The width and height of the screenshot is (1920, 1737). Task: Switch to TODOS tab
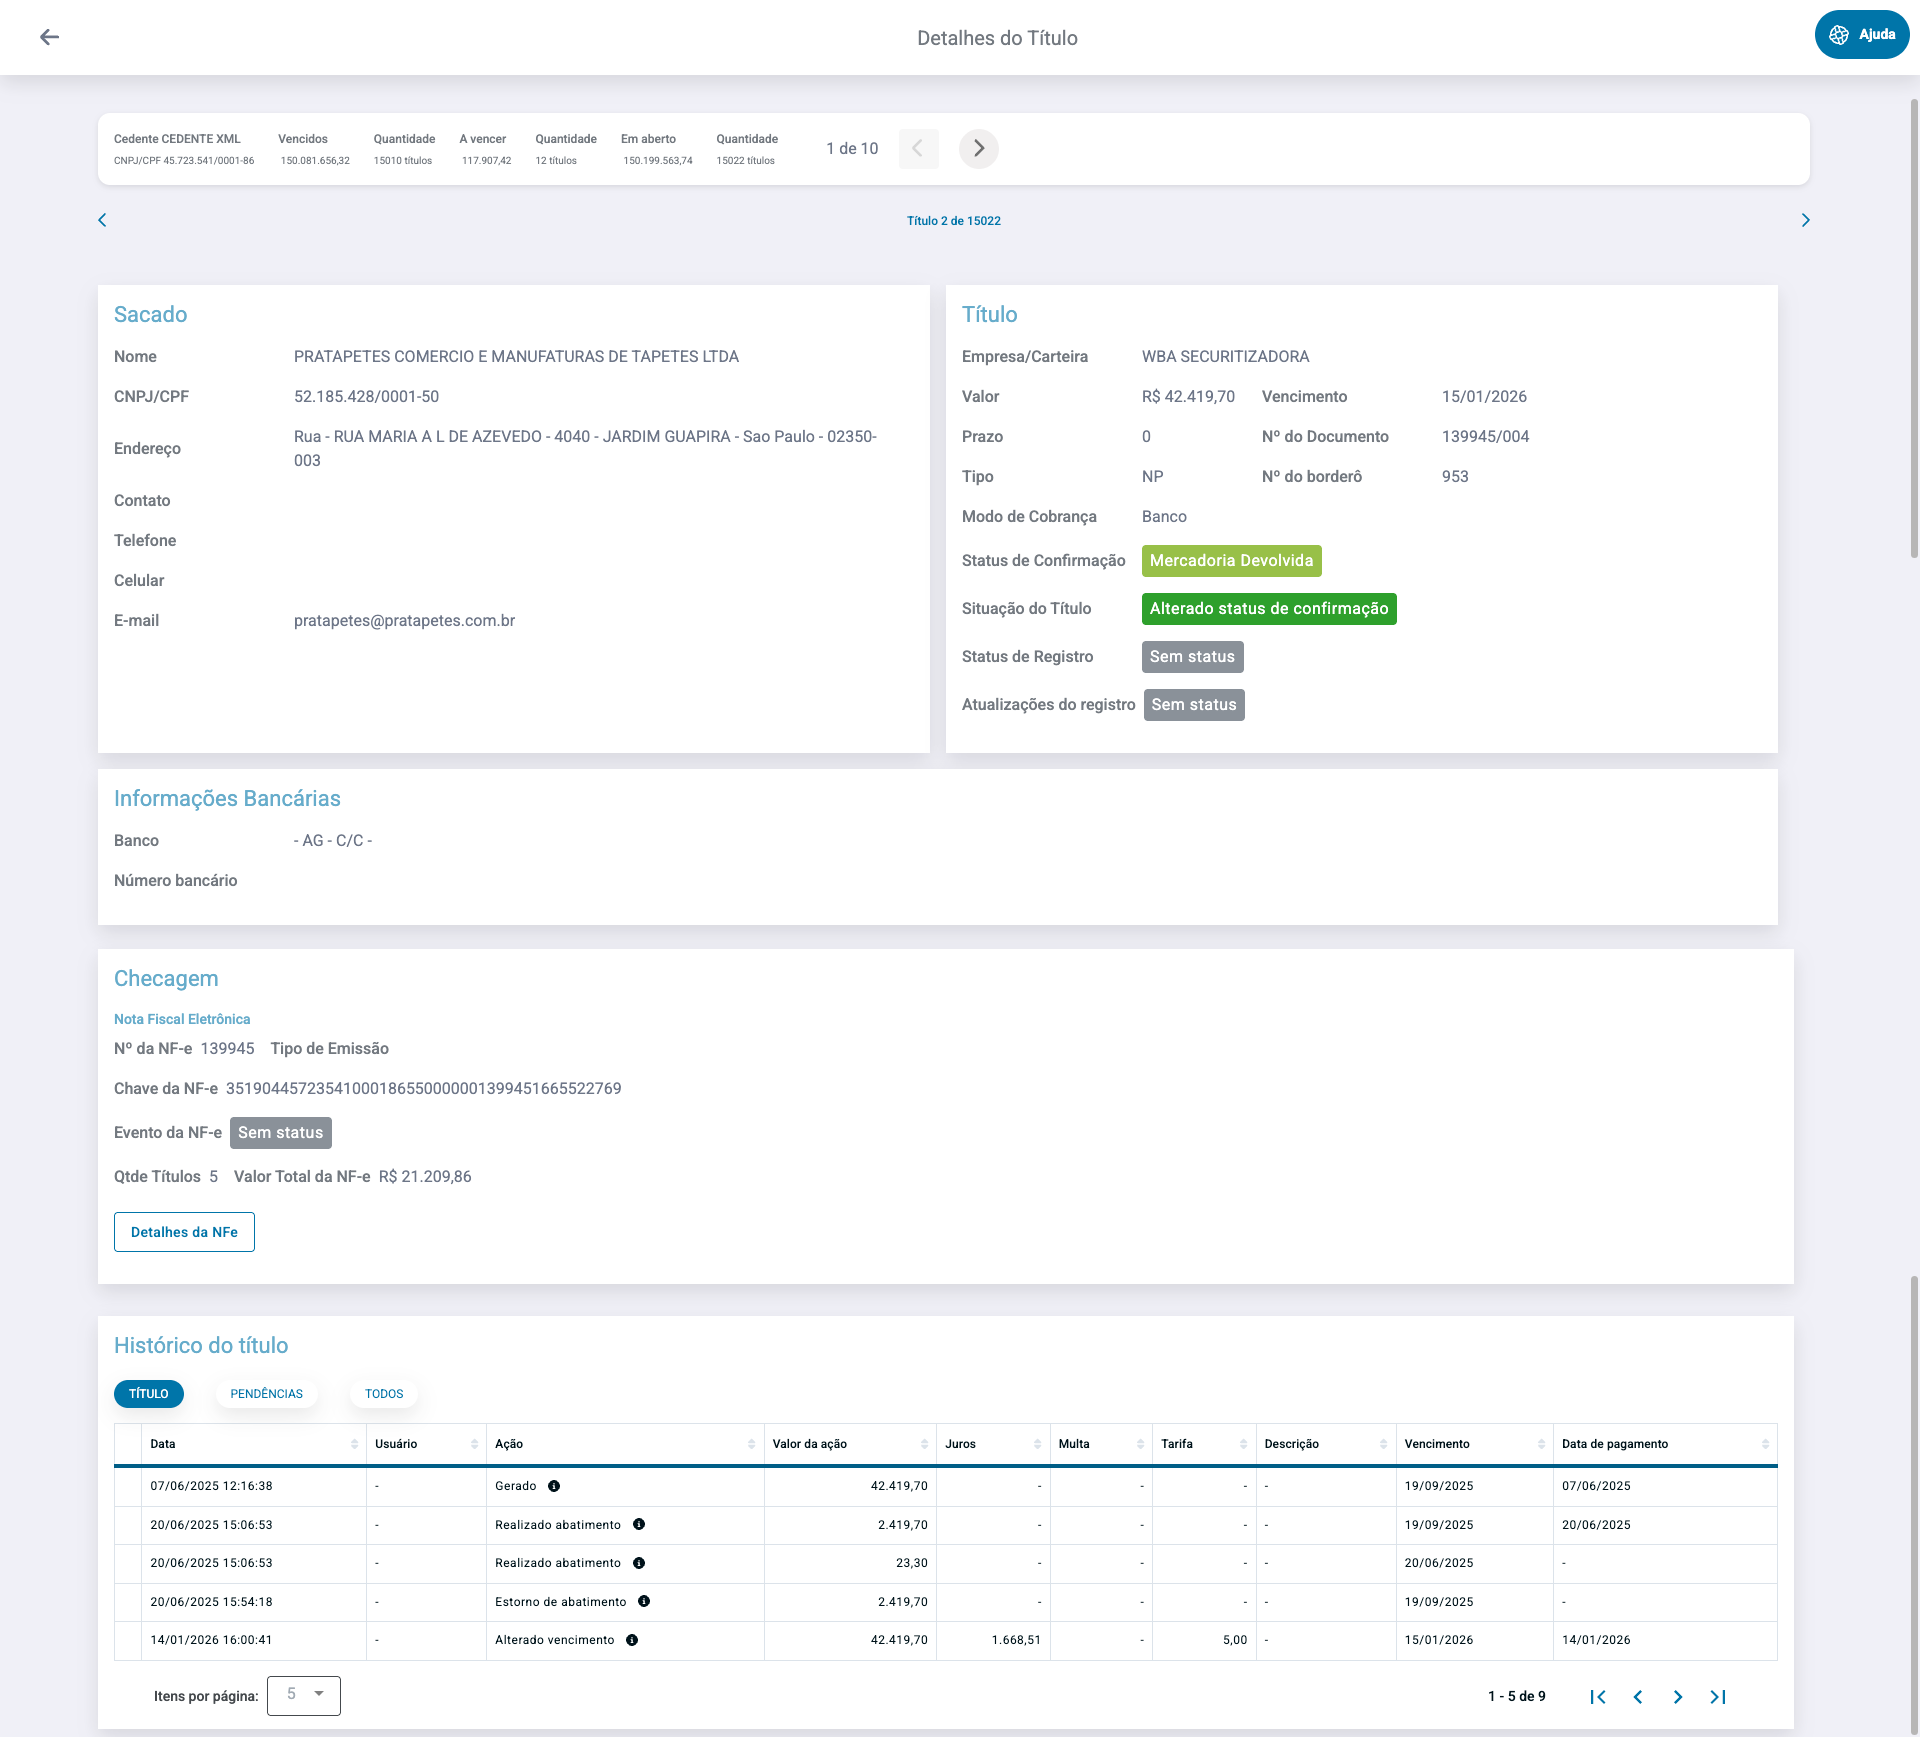[384, 1394]
